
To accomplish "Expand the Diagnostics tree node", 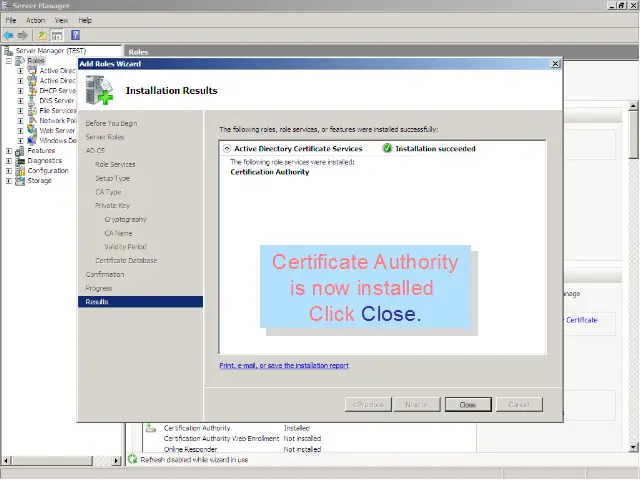I will tap(9, 161).
